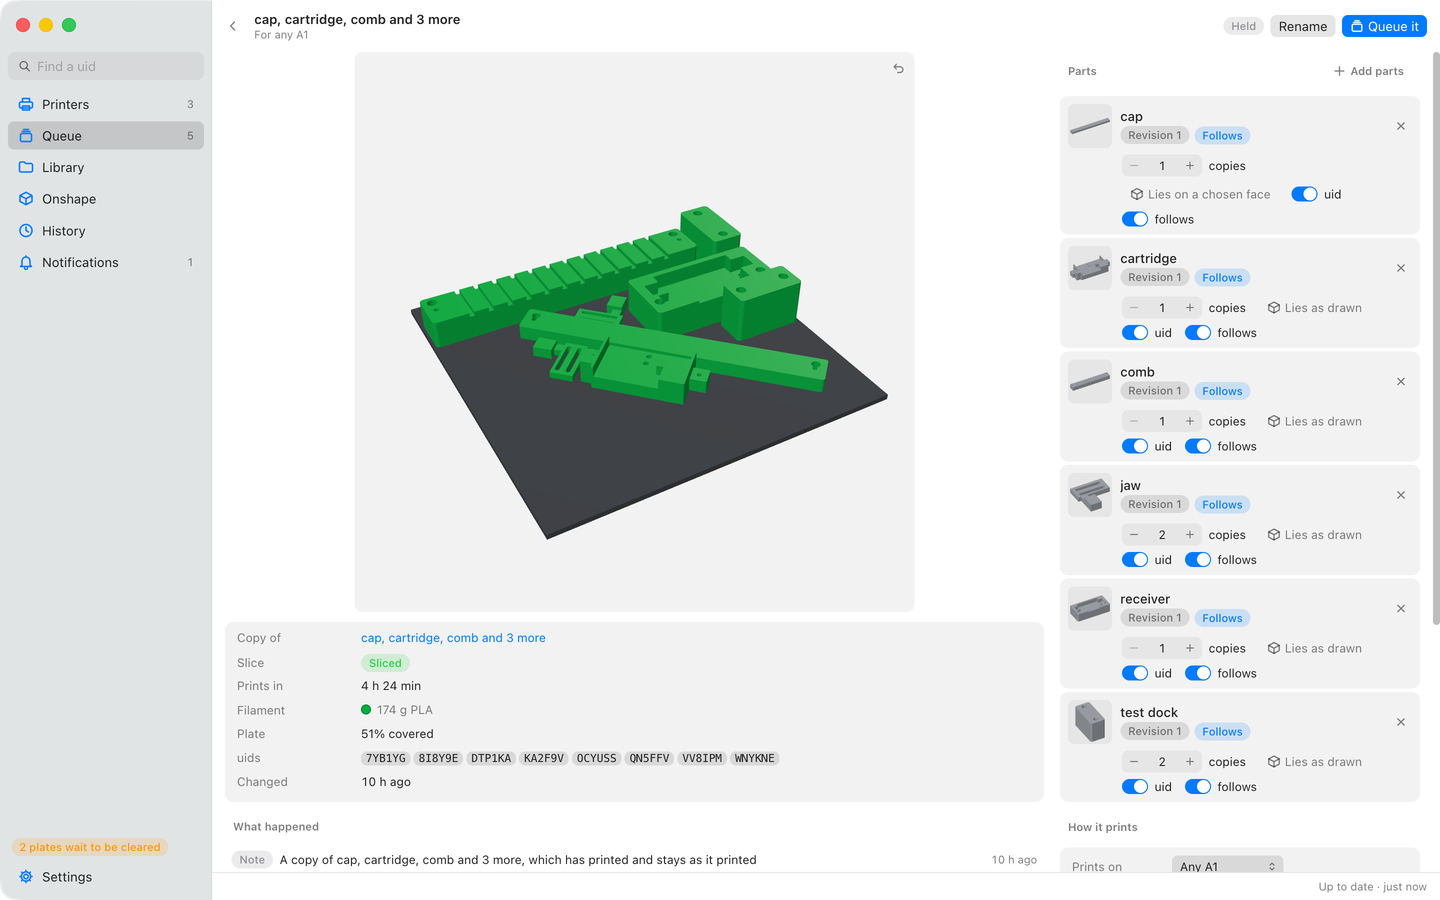
Task: Go to the Library section
Action: coord(106,167)
